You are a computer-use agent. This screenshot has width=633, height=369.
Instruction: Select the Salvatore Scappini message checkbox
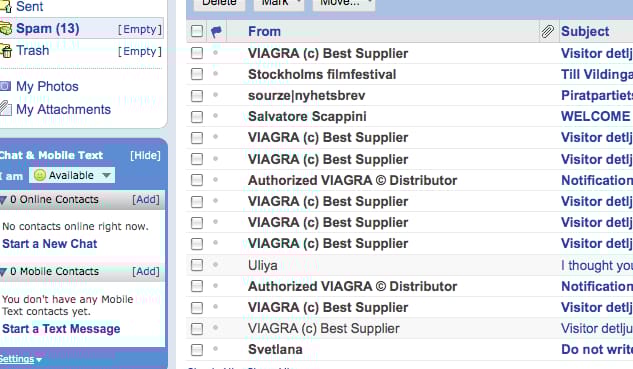pyautogui.click(x=197, y=117)
